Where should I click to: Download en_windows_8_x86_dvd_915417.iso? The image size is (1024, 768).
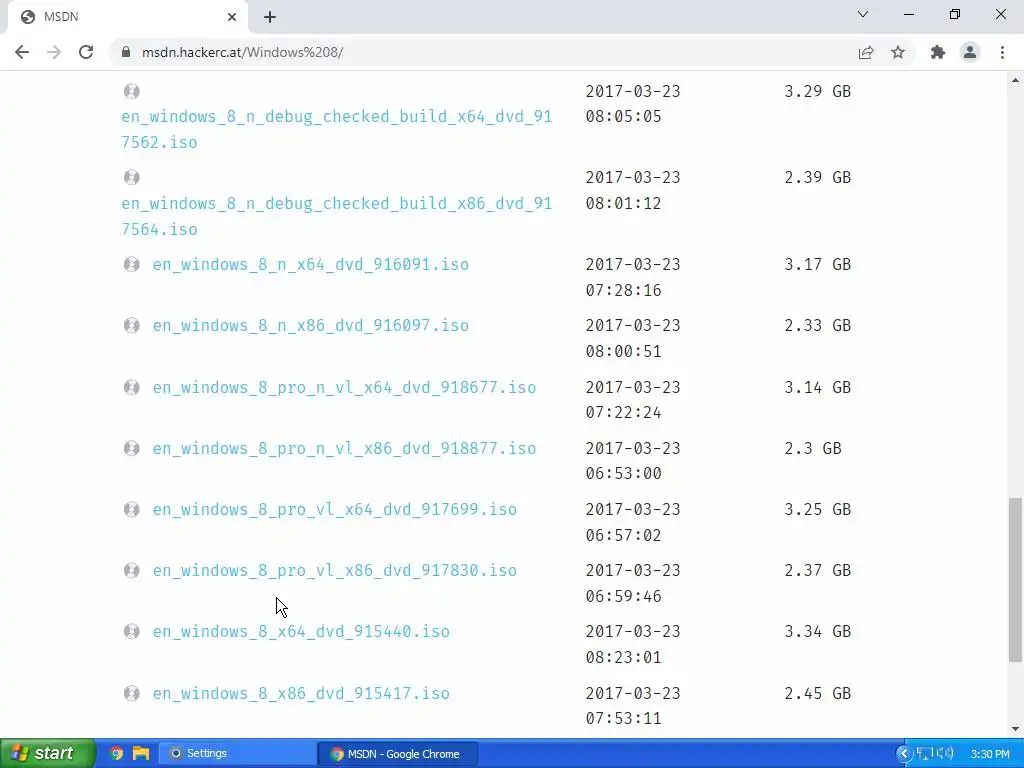(x=301, y=694)
